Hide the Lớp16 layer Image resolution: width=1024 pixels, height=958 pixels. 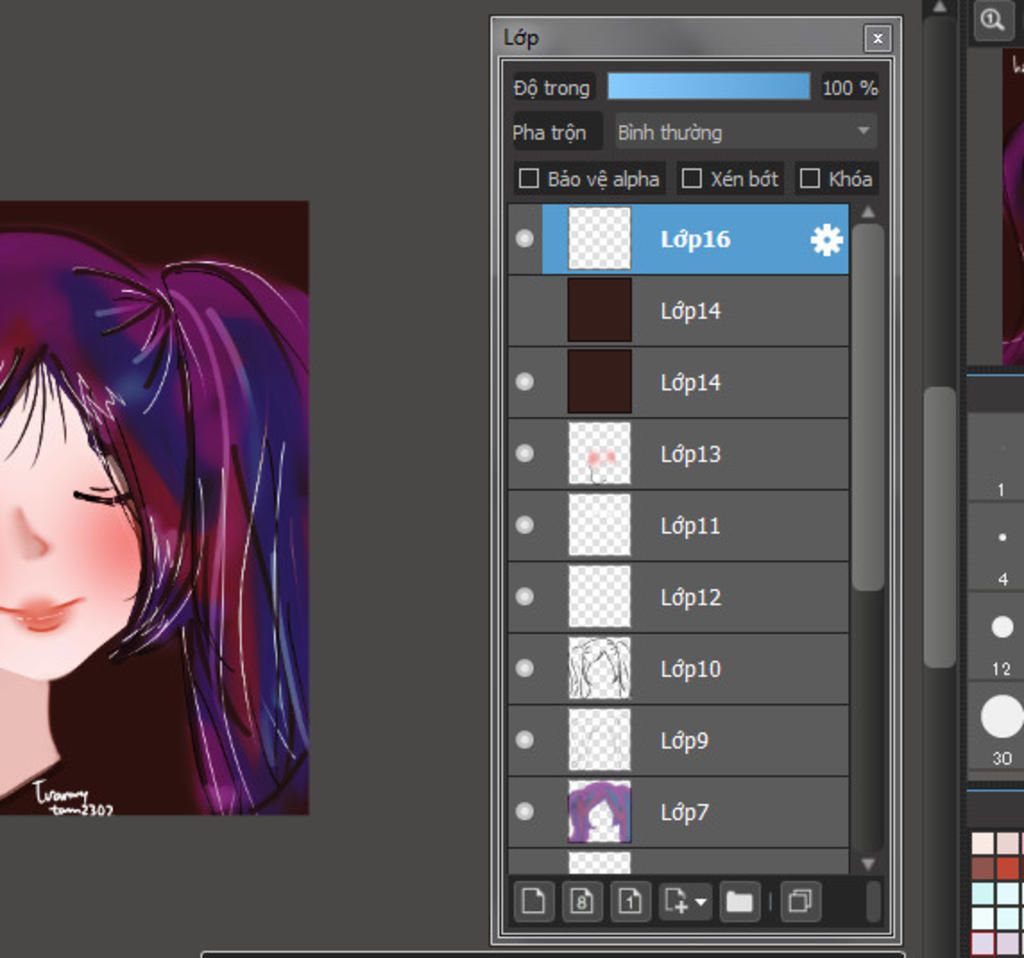524,238
